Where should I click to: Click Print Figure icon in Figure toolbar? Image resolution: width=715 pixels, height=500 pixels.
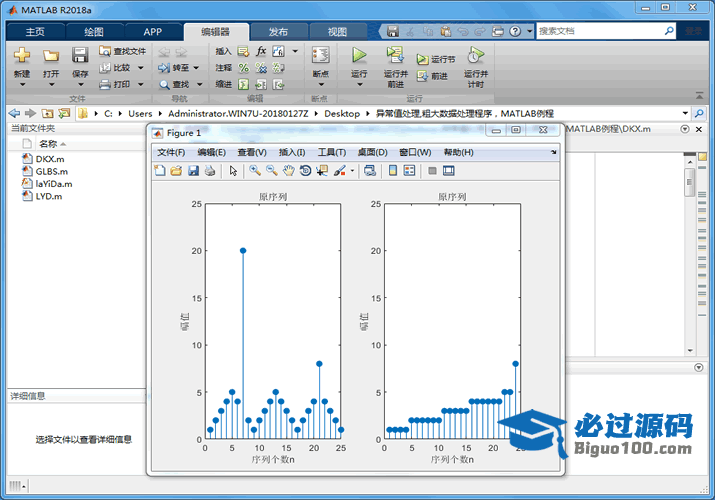click(x=210, y=170)
